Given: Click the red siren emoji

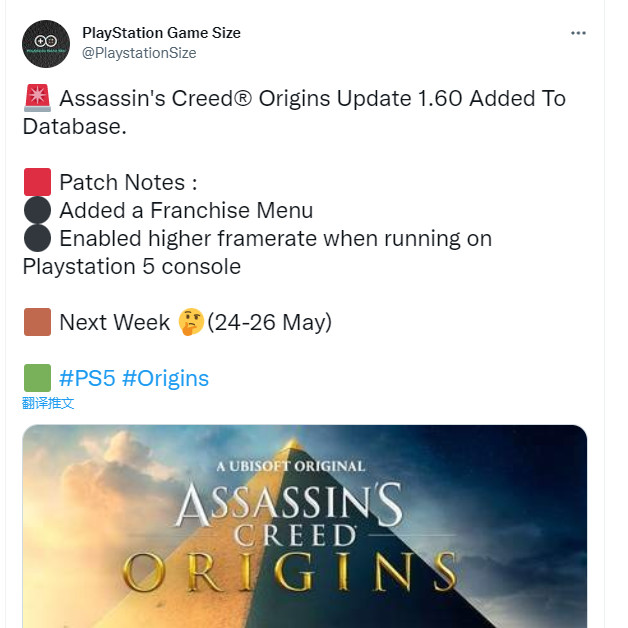Looking at the screenshot, I should click(x=37, y=99).
